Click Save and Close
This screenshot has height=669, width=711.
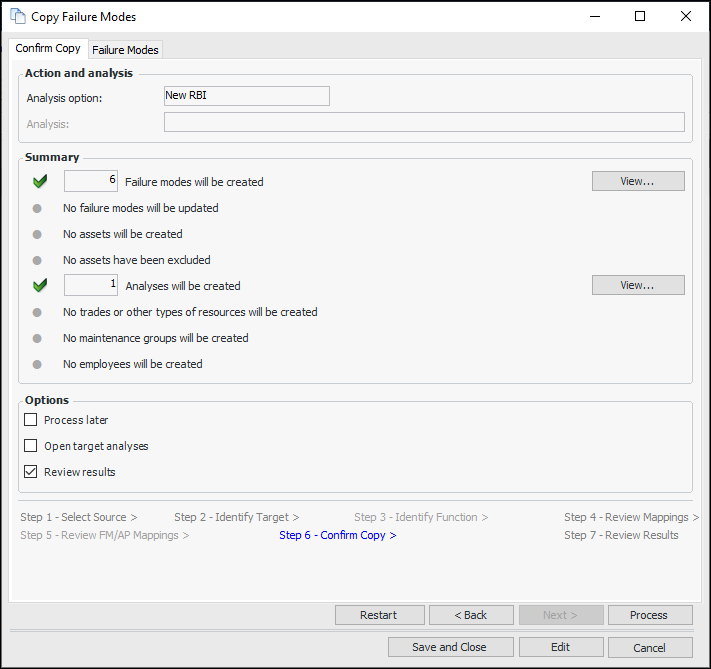pos(450,647)
